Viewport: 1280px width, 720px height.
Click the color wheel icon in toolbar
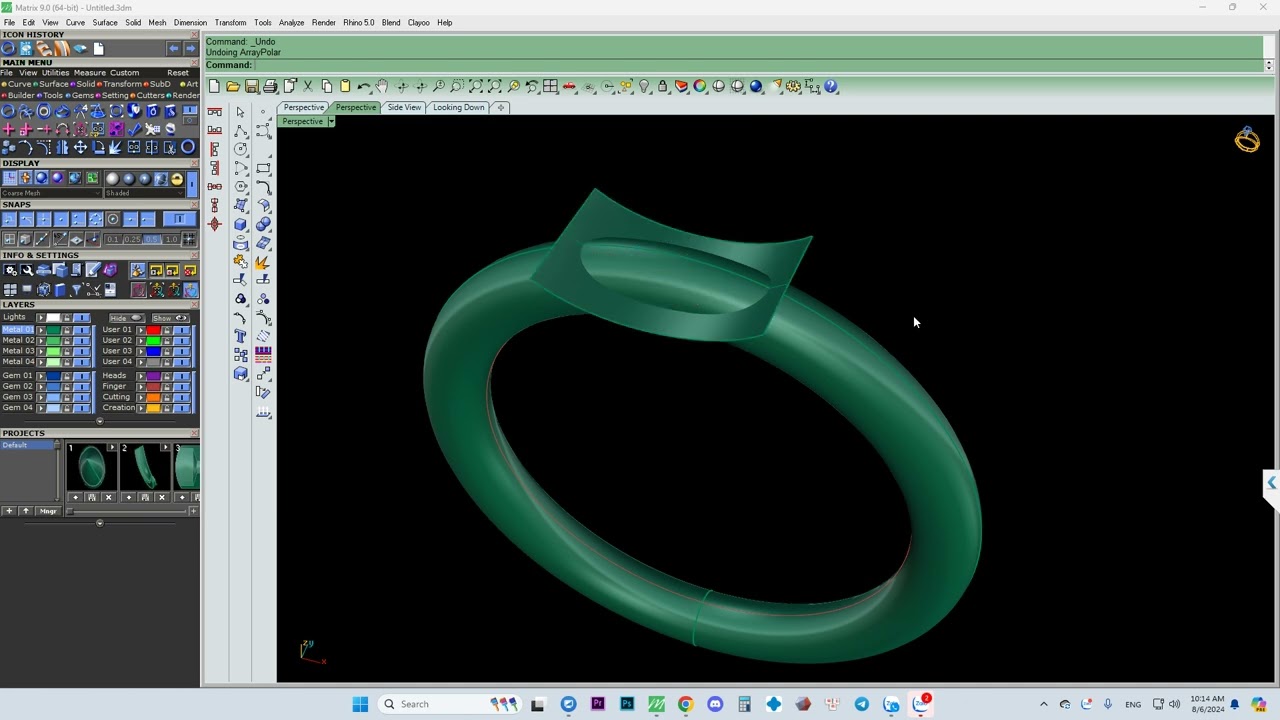click(699, 87)
